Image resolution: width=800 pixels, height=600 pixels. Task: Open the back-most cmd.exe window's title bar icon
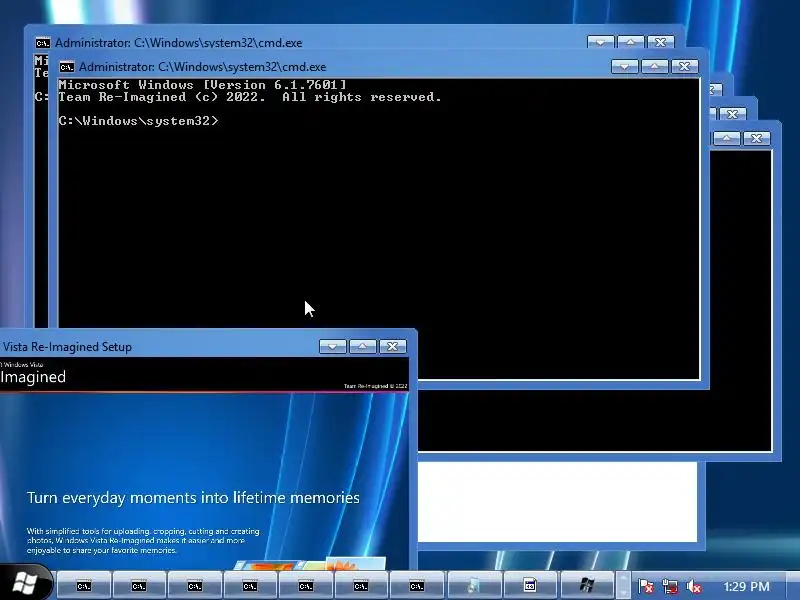click(x=43, y=43)
